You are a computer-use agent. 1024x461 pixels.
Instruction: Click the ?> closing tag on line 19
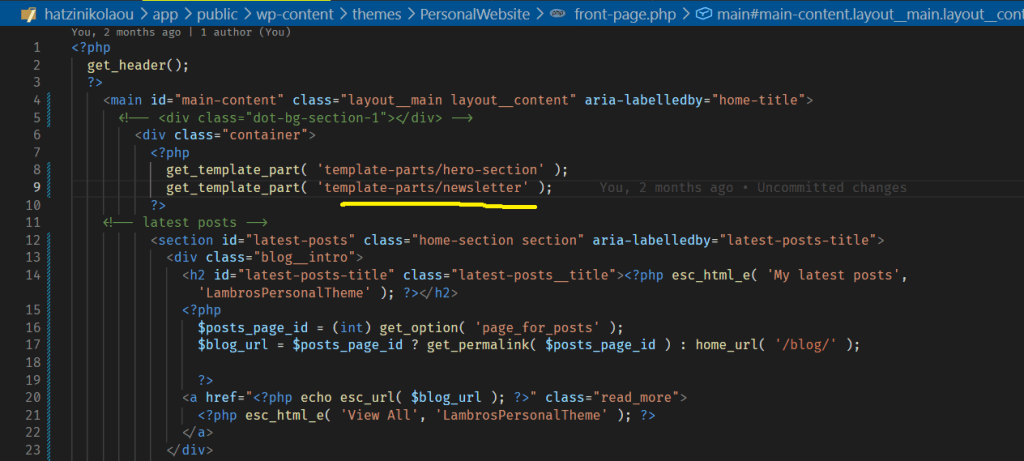pyautogui.click(x=205, y=380)
